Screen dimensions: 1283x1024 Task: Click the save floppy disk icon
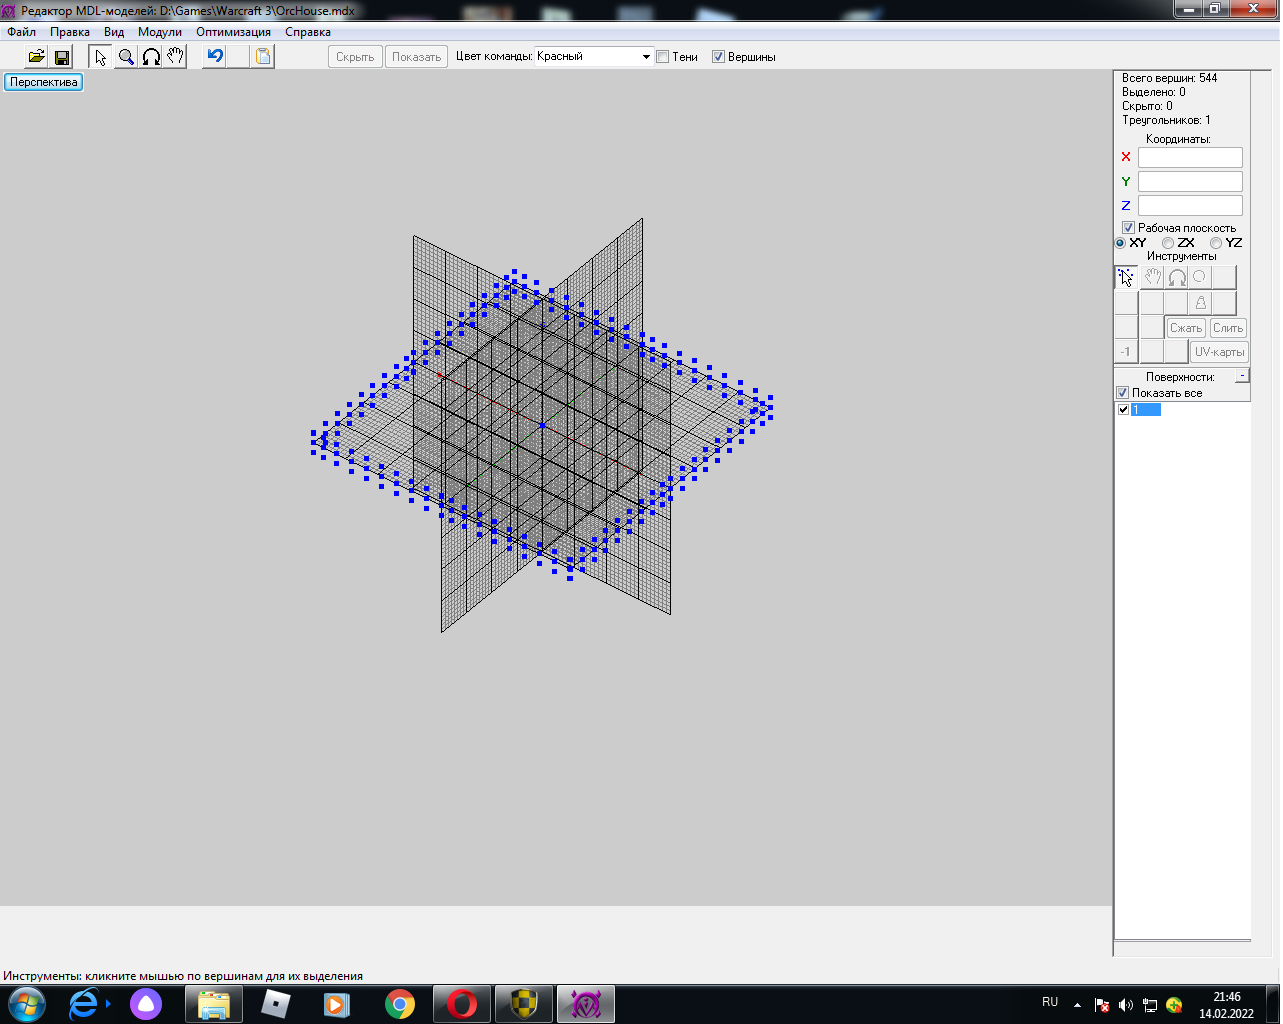point(62,57)
